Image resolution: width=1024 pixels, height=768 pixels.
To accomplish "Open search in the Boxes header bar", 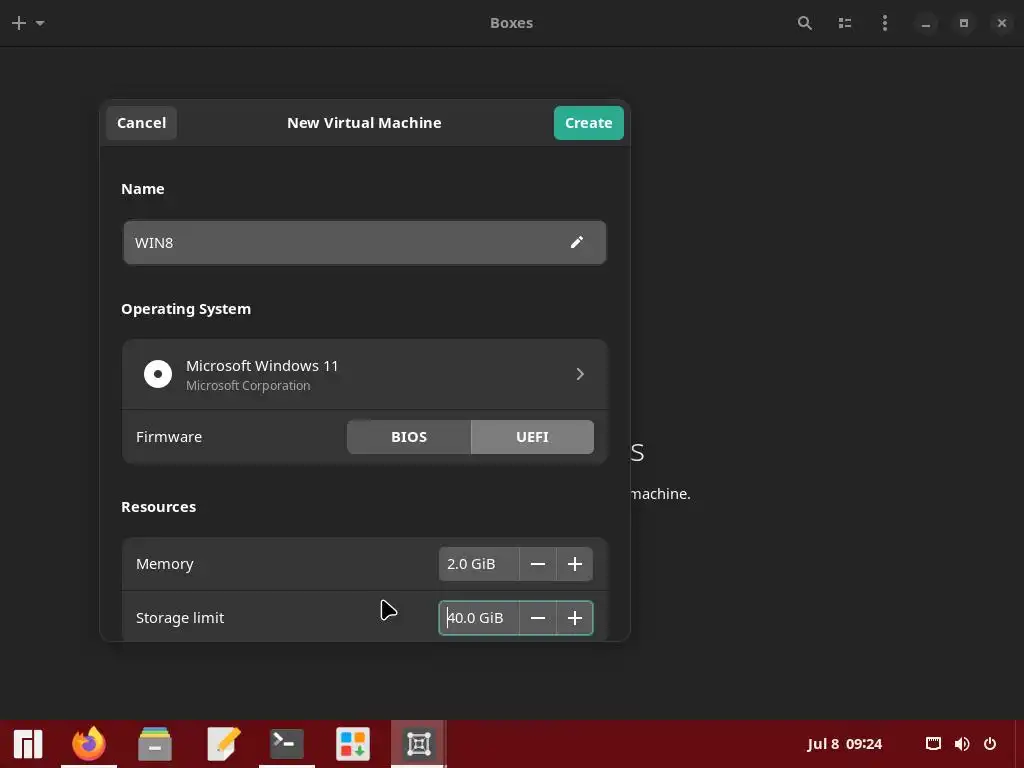I will pyautogui.click(x=805, y=23).
